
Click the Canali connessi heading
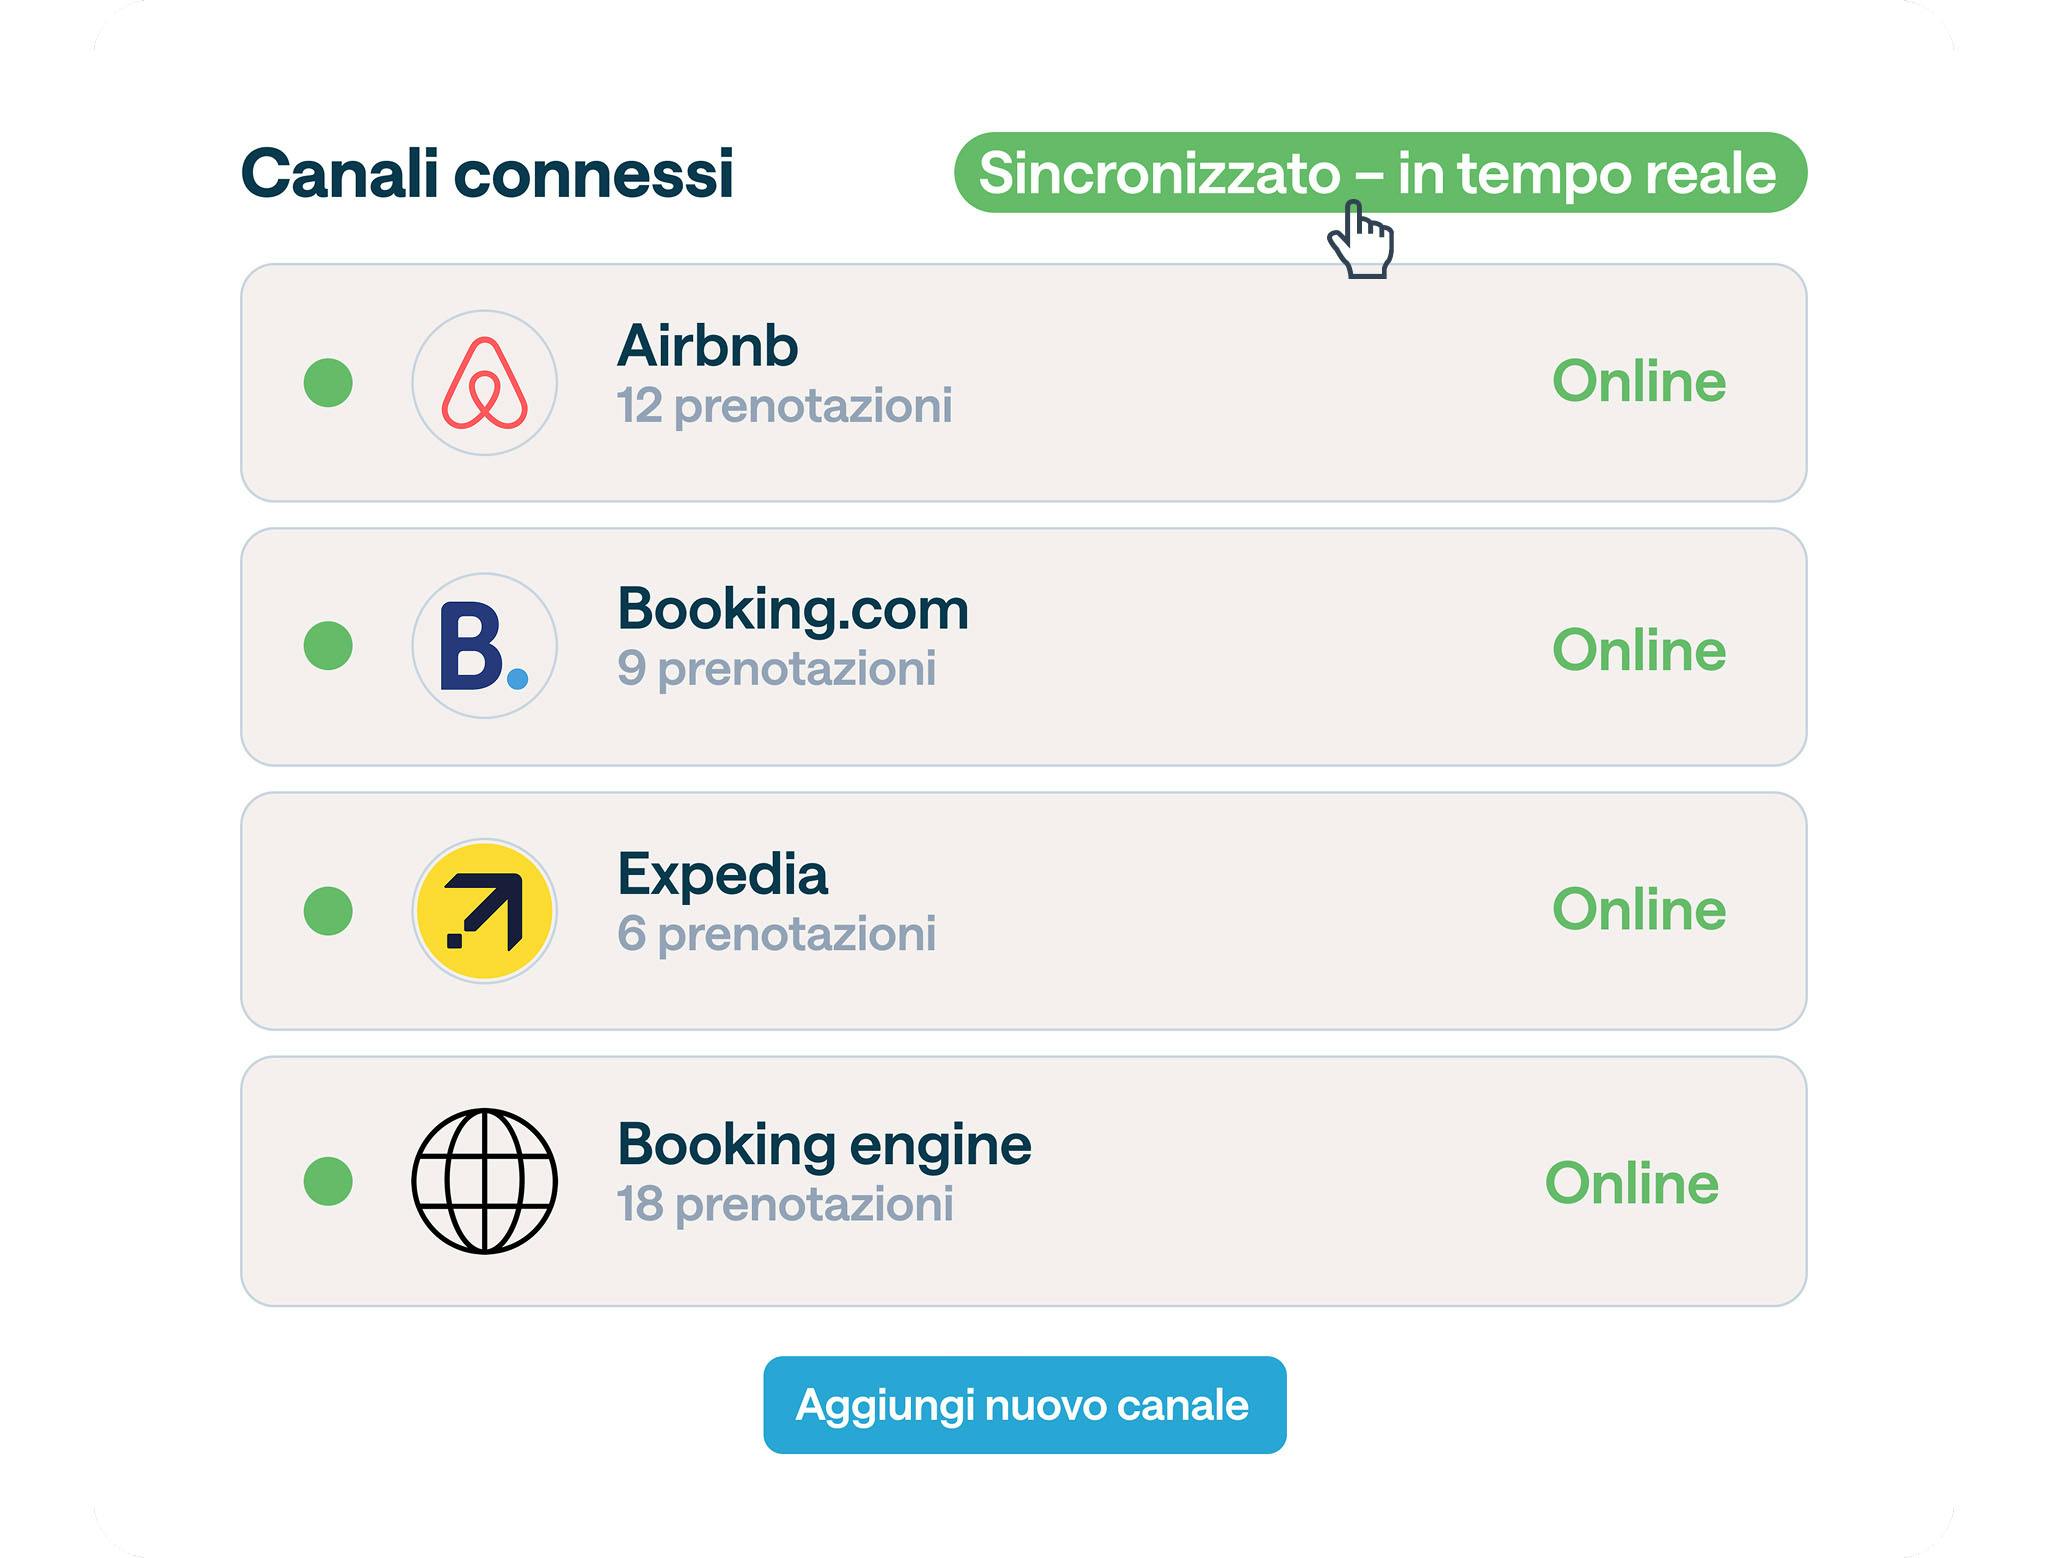[487, 174]
